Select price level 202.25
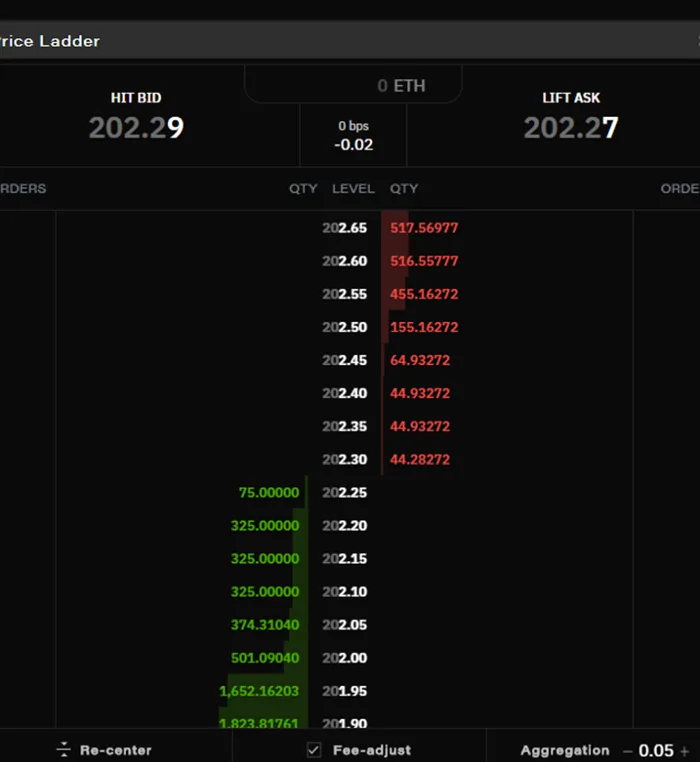This screenshot has width=700, height=762. click(x=345, y=492)
